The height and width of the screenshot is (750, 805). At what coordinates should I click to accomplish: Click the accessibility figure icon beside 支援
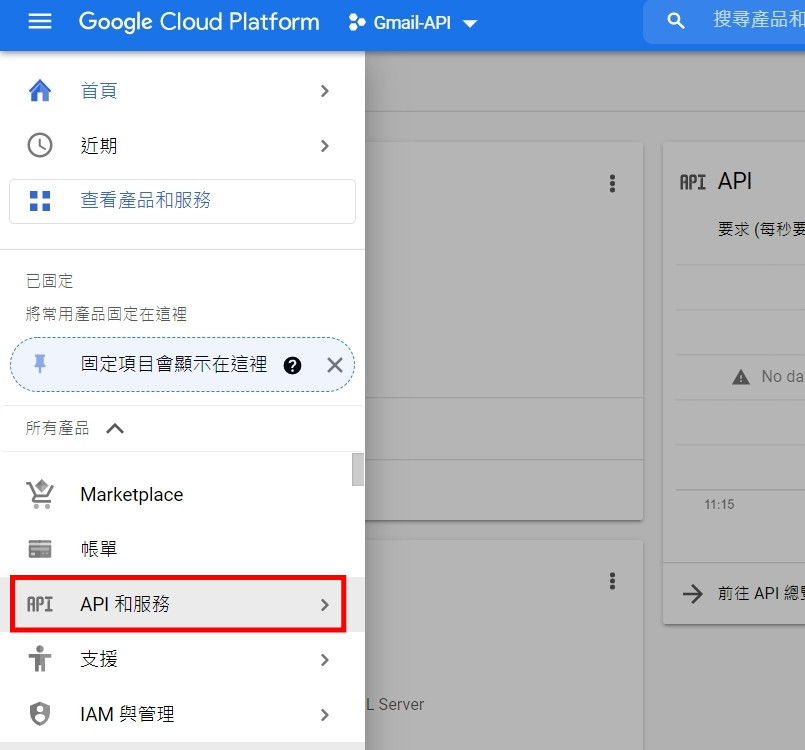coord(40,659)
